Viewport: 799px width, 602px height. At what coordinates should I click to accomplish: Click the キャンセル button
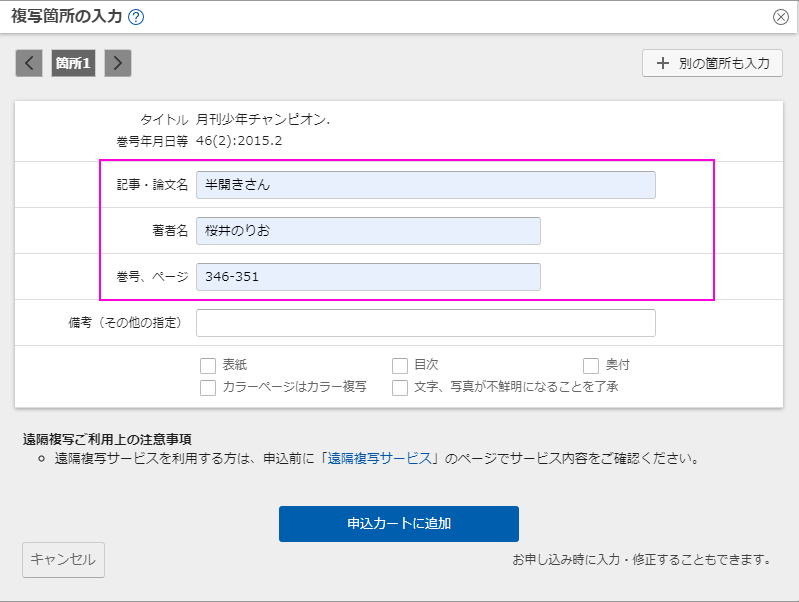tap(63, 560)
